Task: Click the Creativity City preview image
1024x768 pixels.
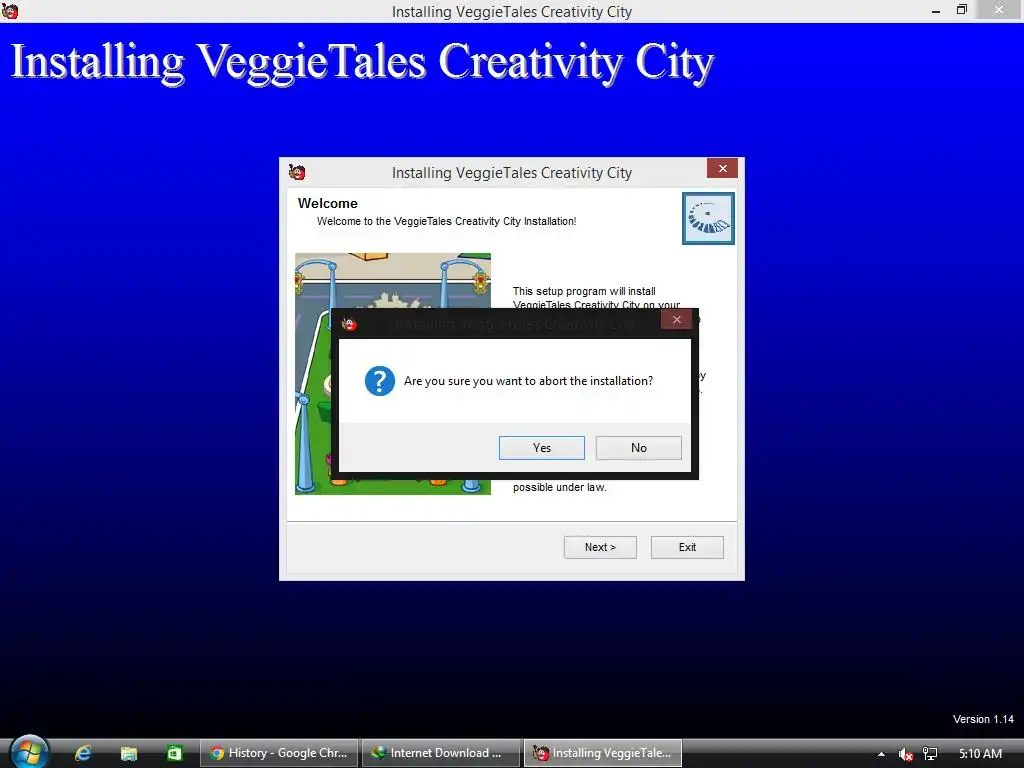Action: pyautogui.click(x=392, y=374)
